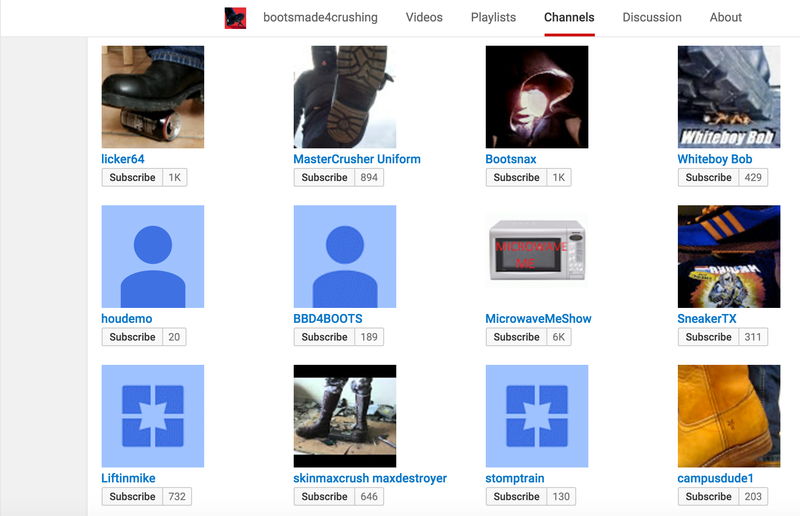Subscribe to houdemo

pos(132,337)
